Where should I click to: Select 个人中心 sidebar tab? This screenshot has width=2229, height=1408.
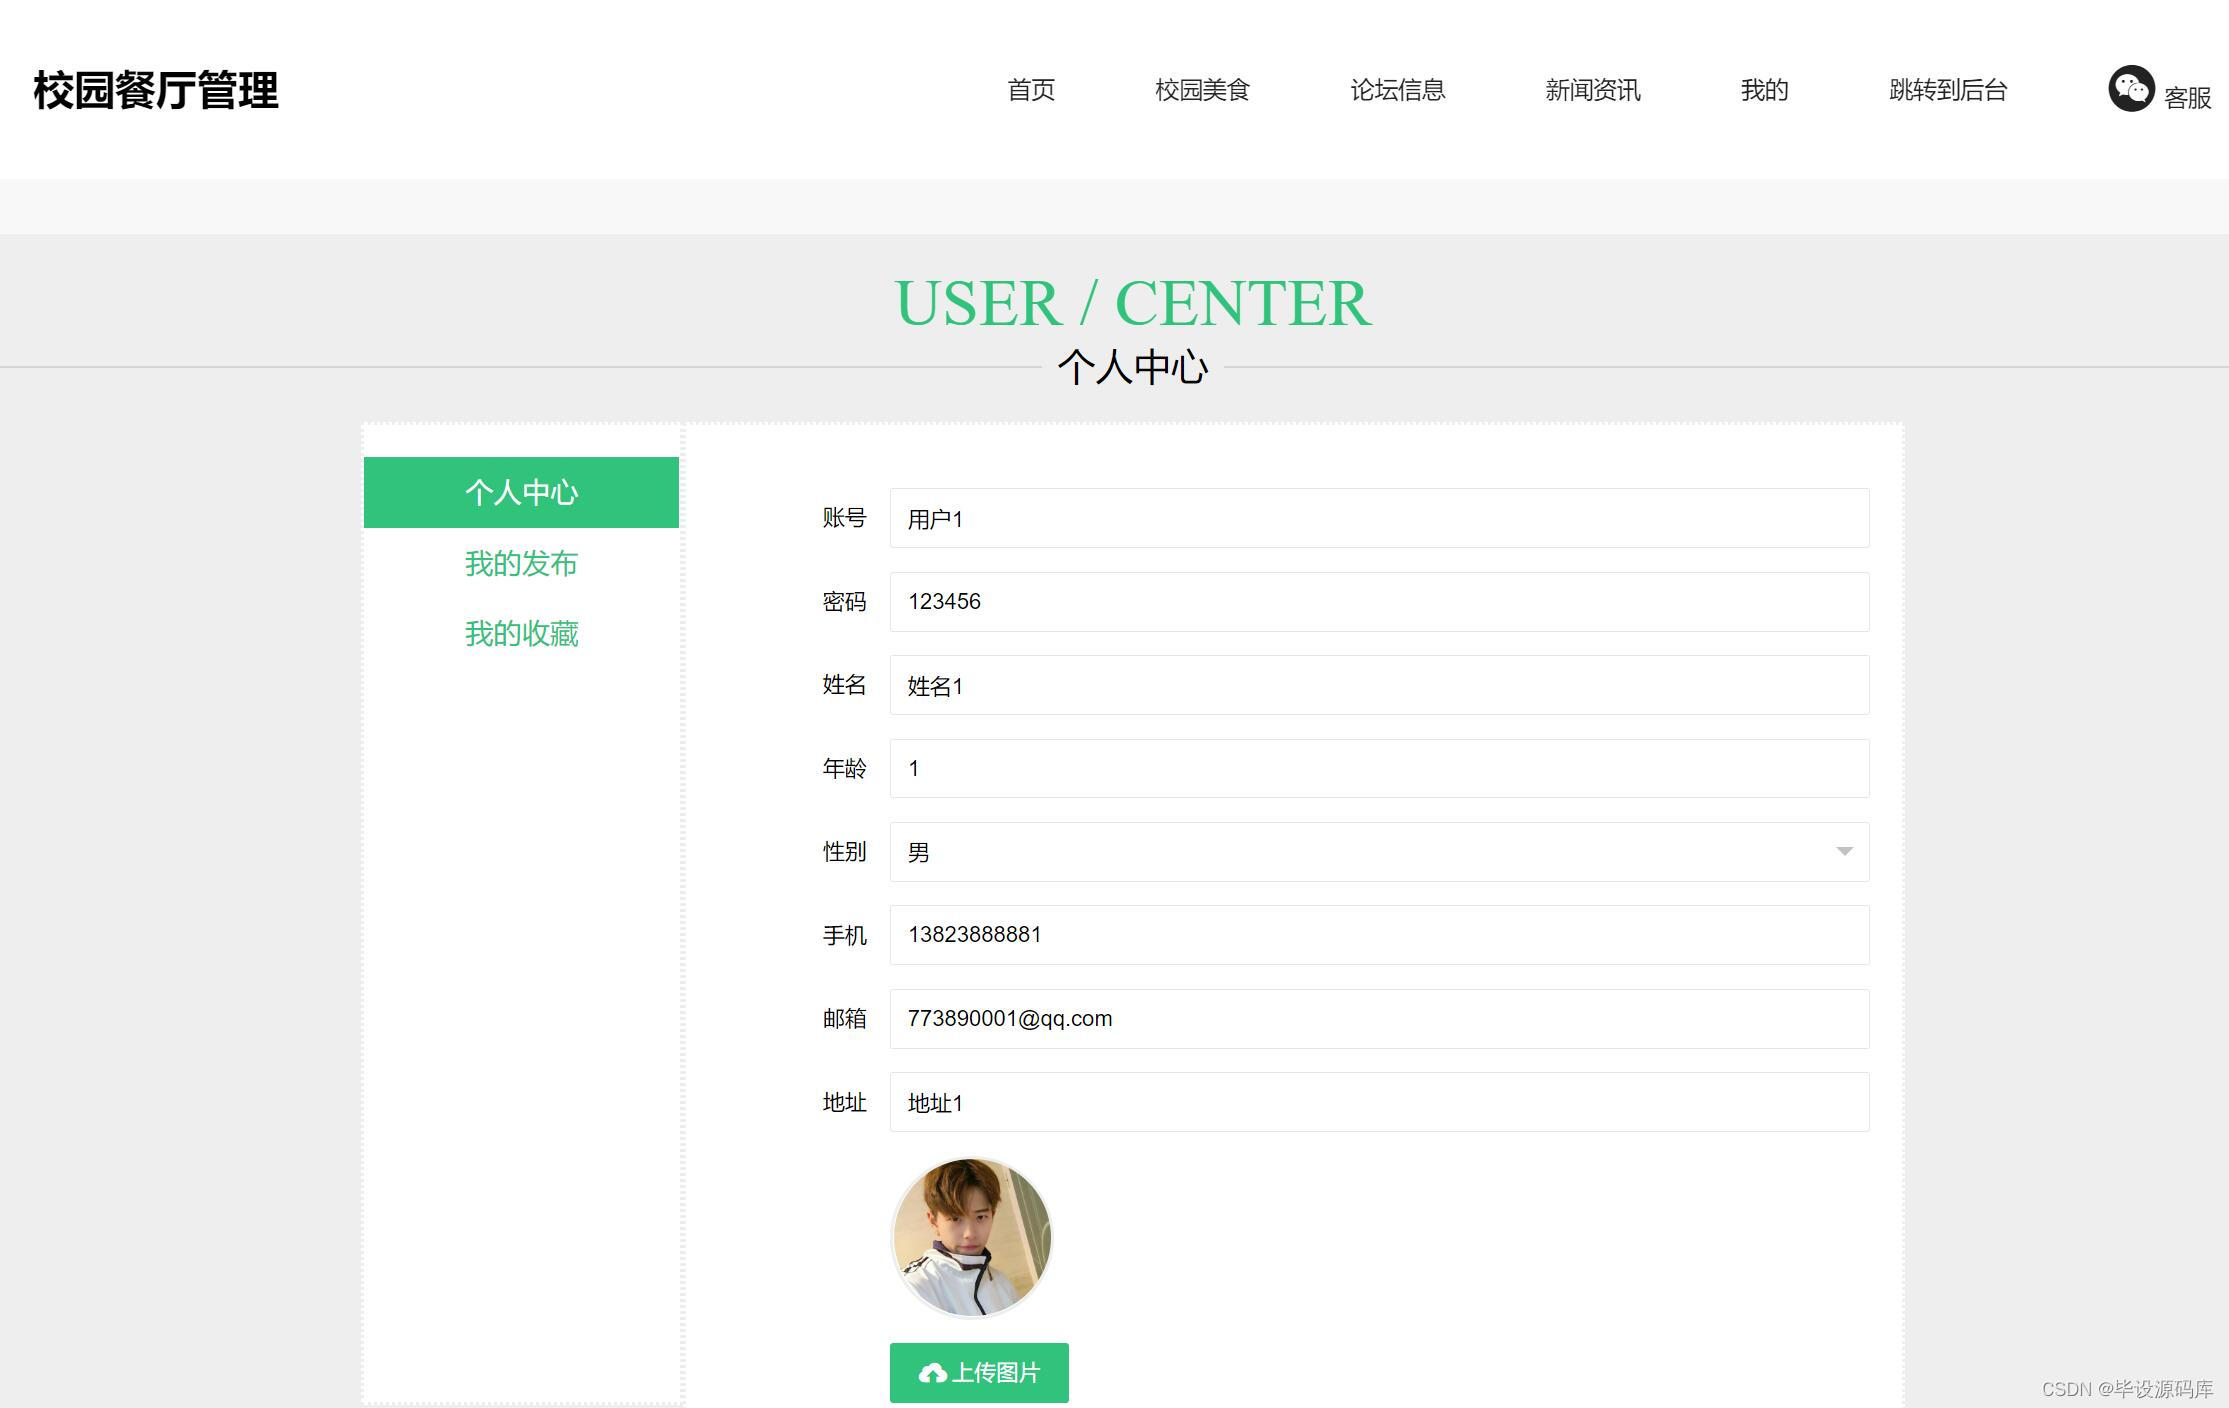[521, 492]
